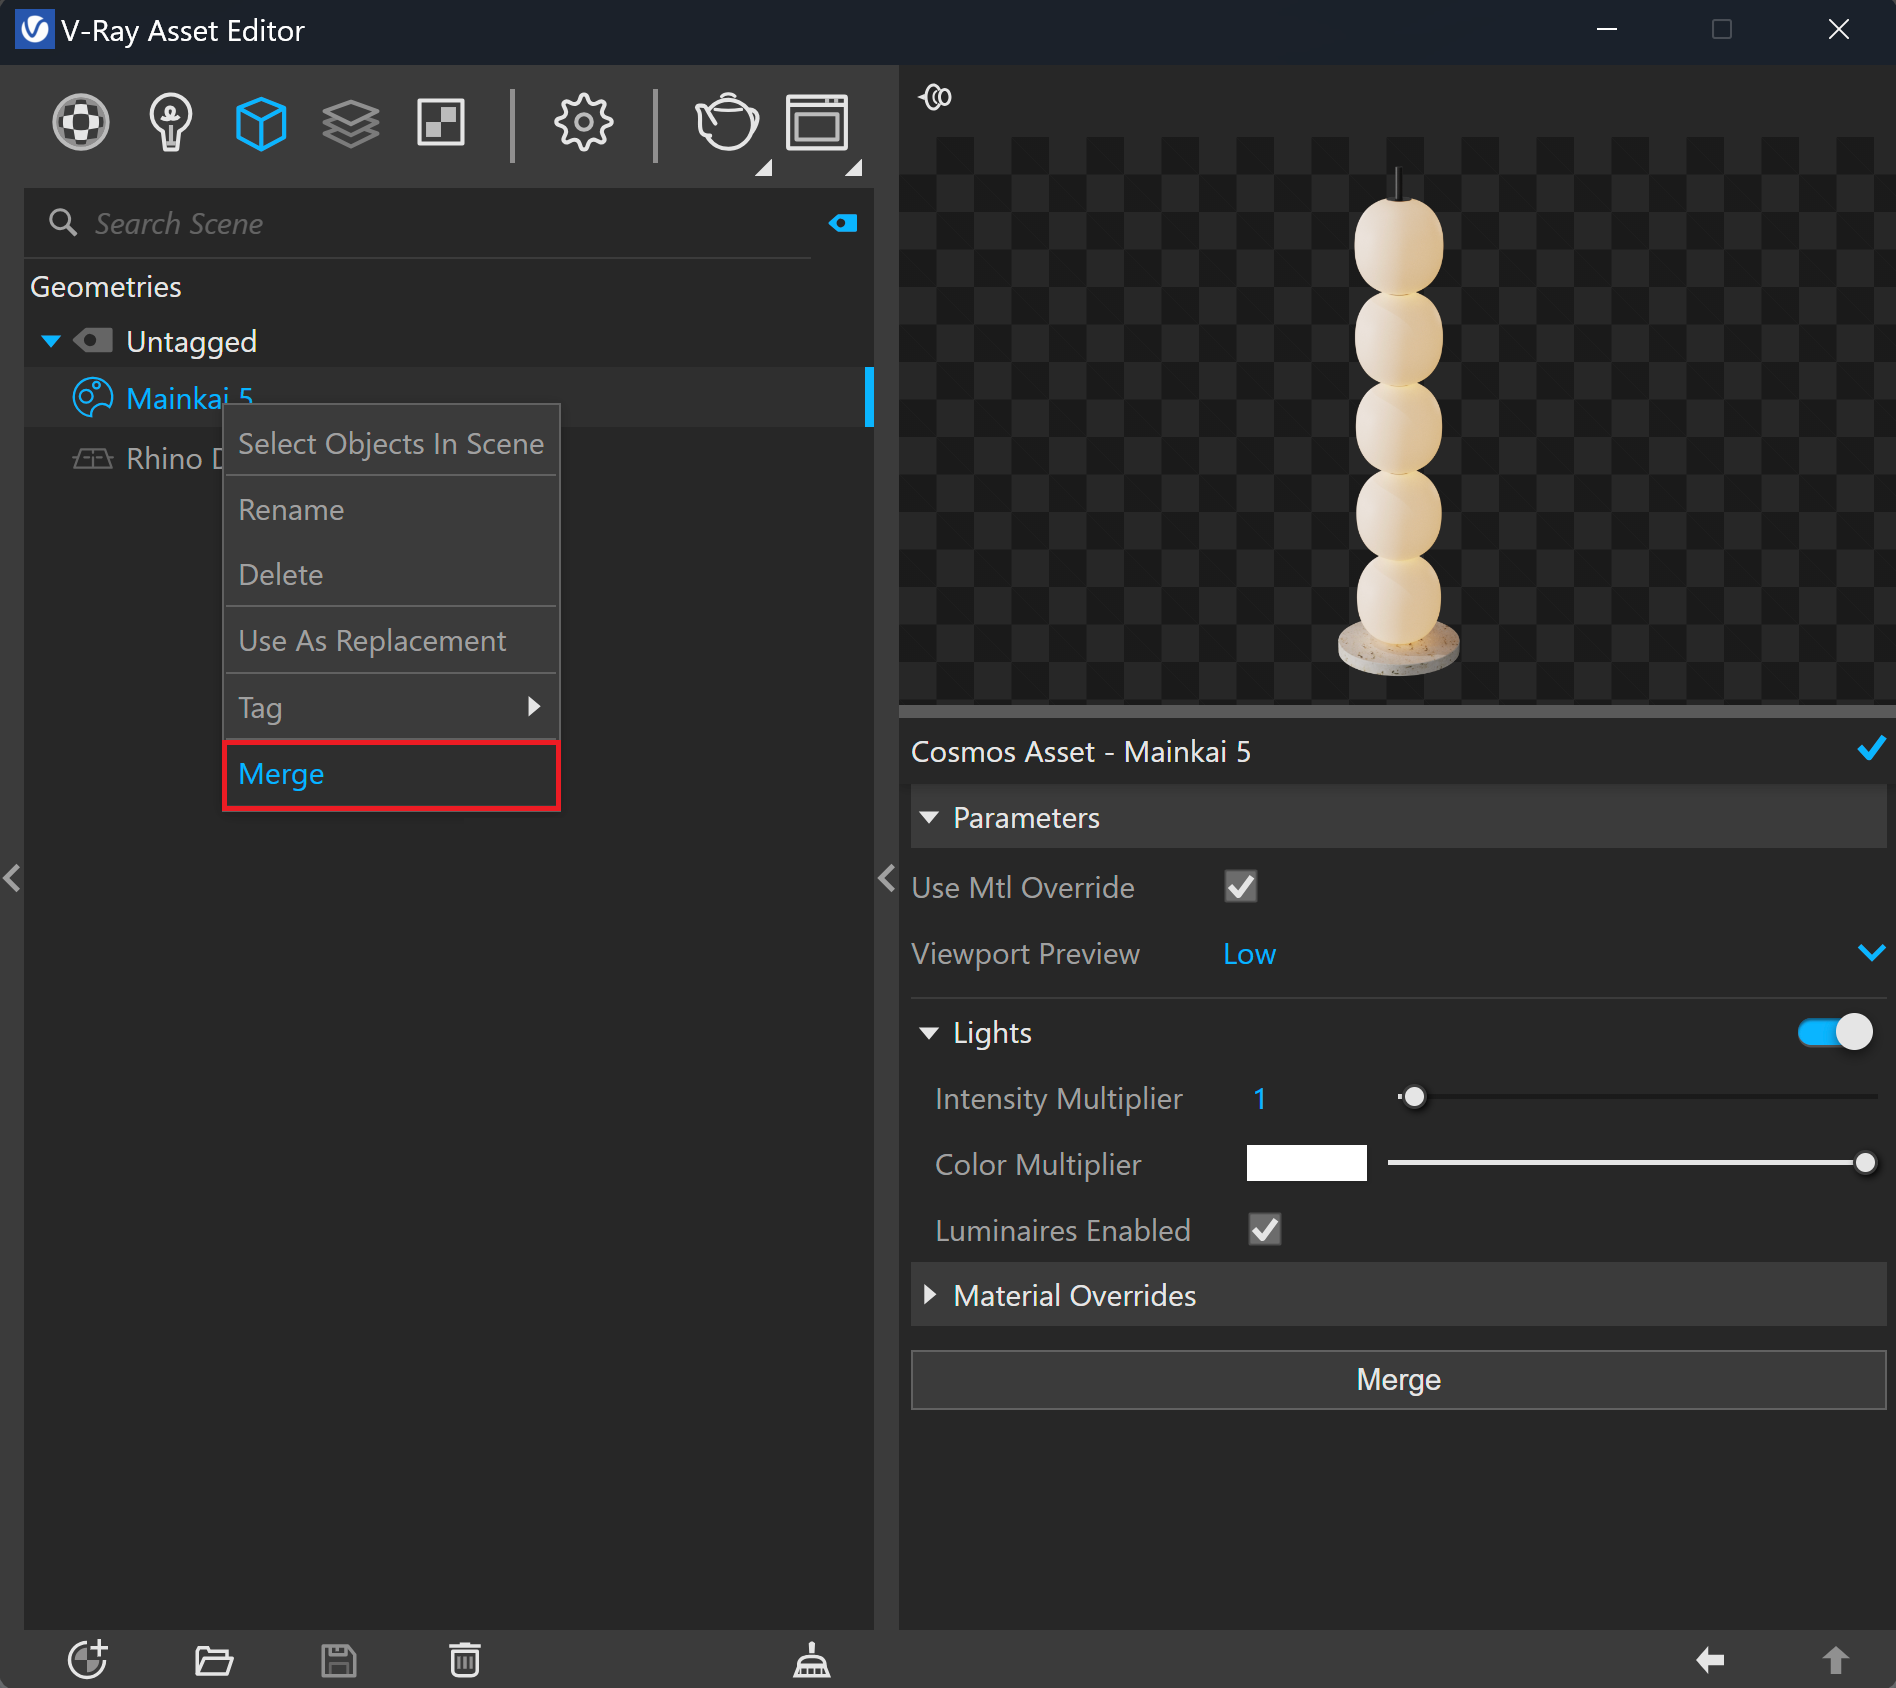
Task: Click the open folder import icon
Action: (213, 1660)
